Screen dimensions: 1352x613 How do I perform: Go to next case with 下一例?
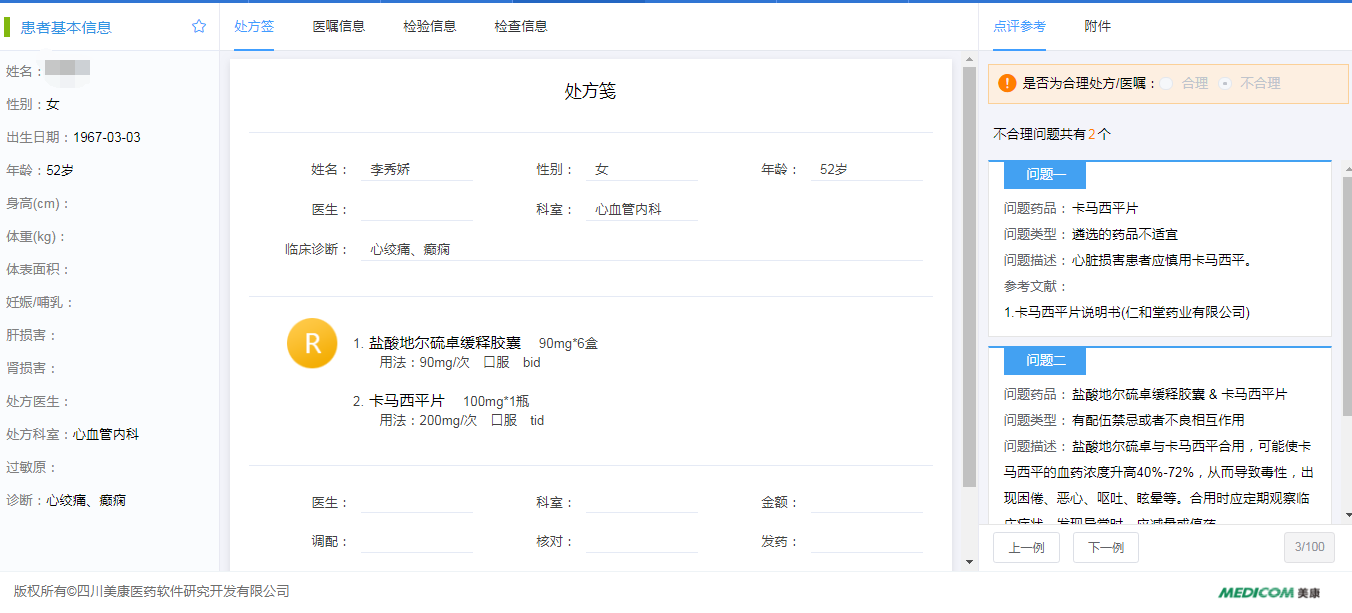1106,547
